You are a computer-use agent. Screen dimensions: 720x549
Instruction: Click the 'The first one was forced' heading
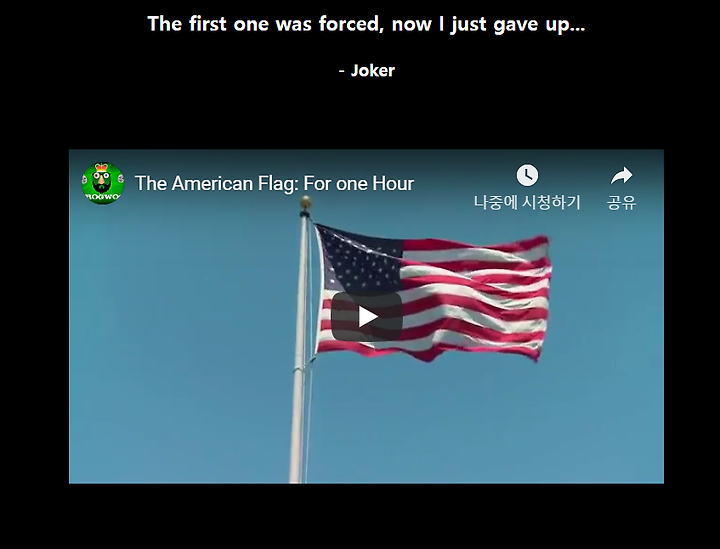point(366,24)
